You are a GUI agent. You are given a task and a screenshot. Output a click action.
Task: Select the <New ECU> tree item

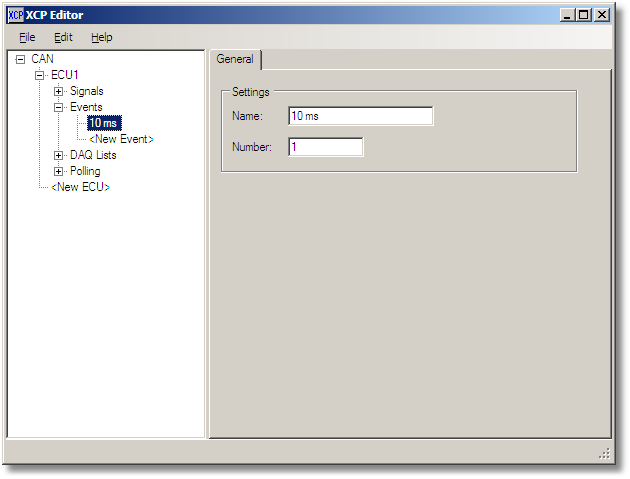click(80, 188)
